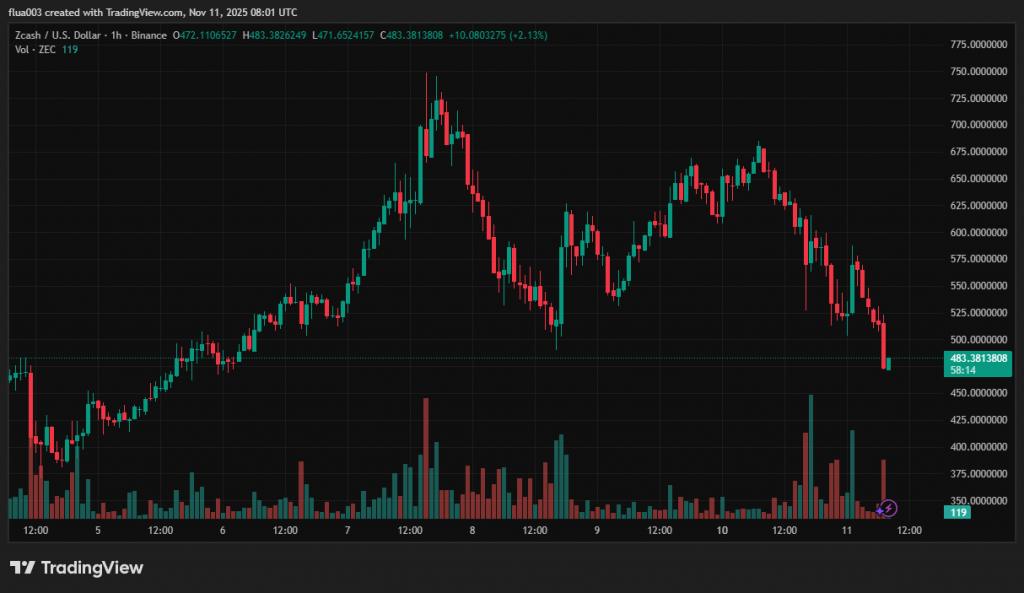Click the green volume label 119 on the axis
Screen dimensions: 1024x593
(x=957, y=511)
